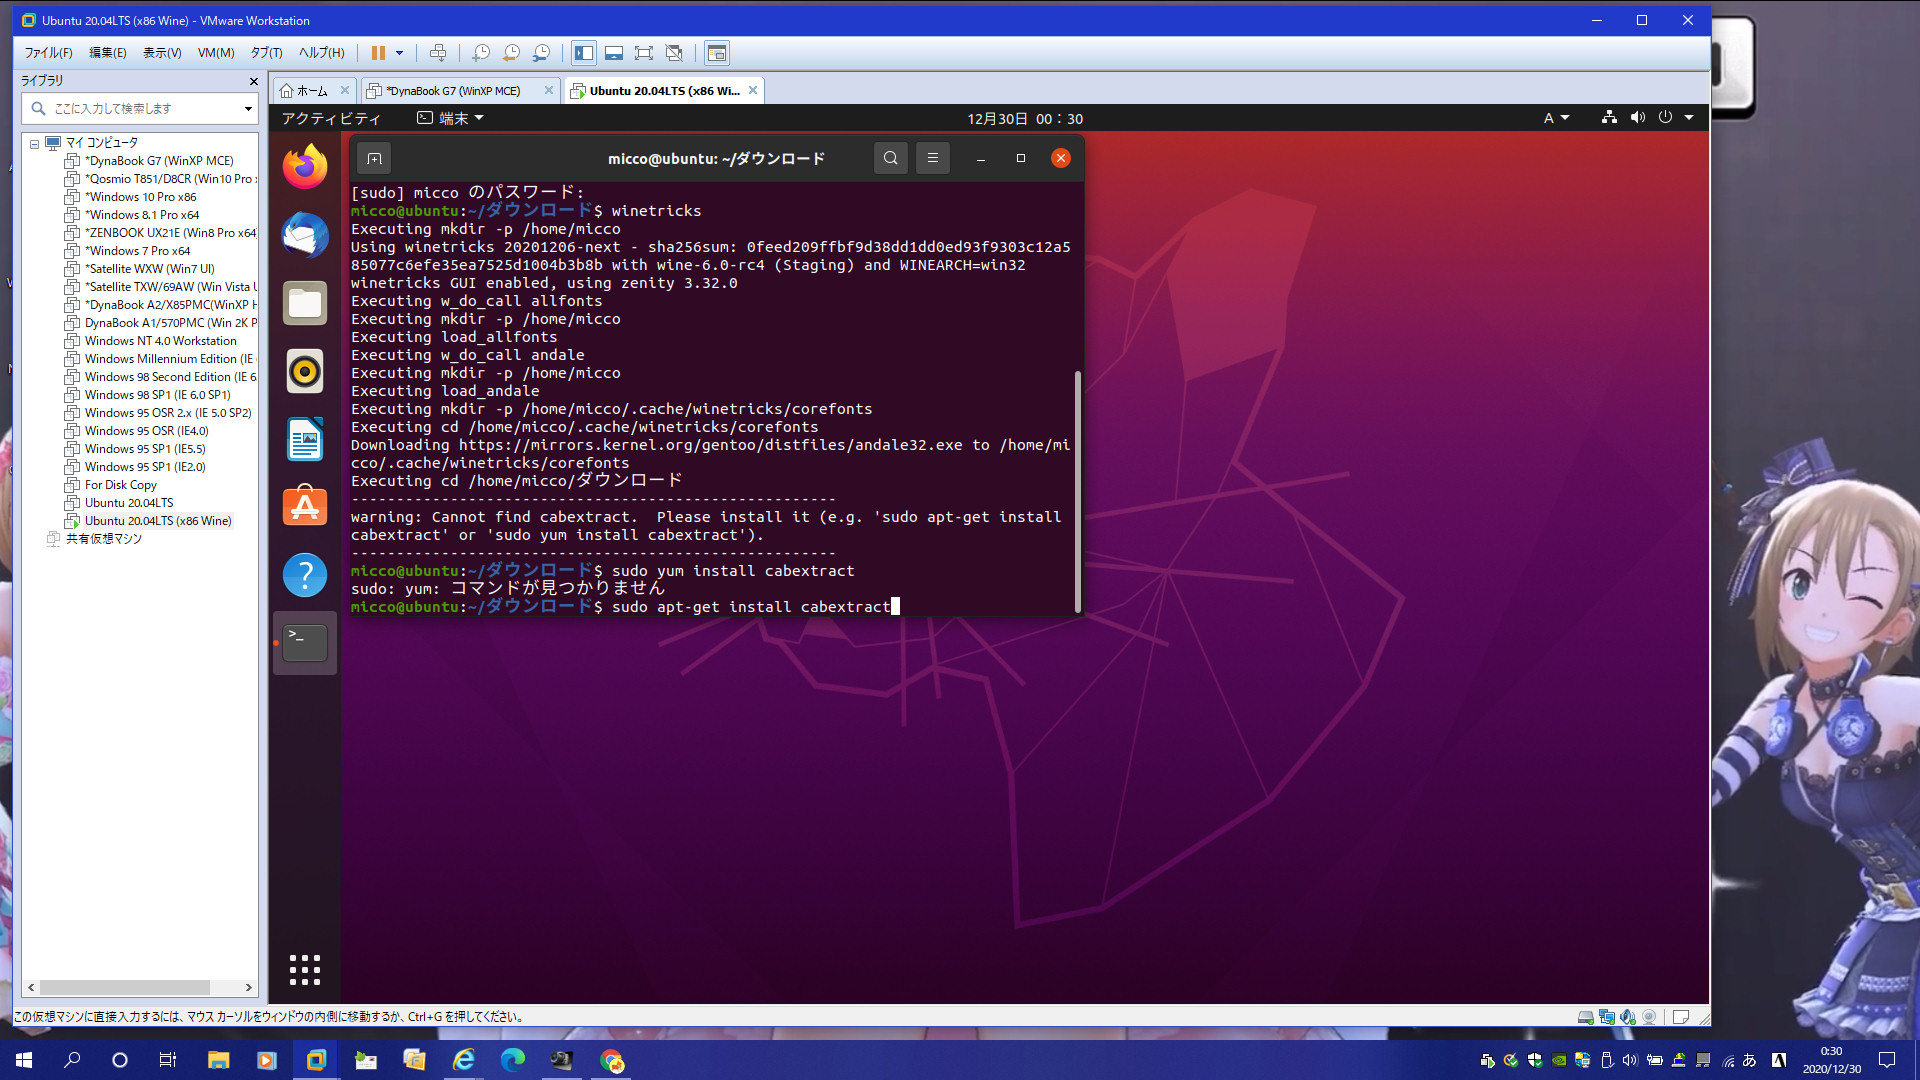Open LibreOffice Writer from dock

305,439
